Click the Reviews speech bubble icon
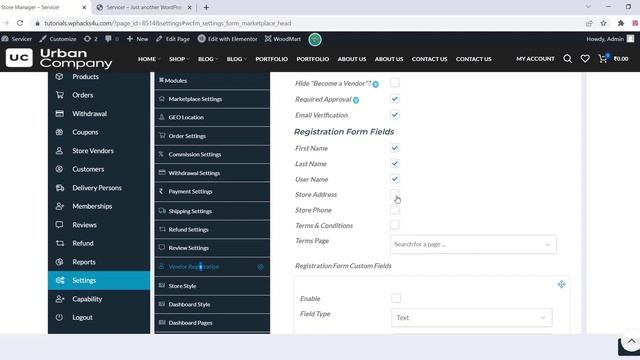The image size is (640, 360). click(x=60, y=224)
